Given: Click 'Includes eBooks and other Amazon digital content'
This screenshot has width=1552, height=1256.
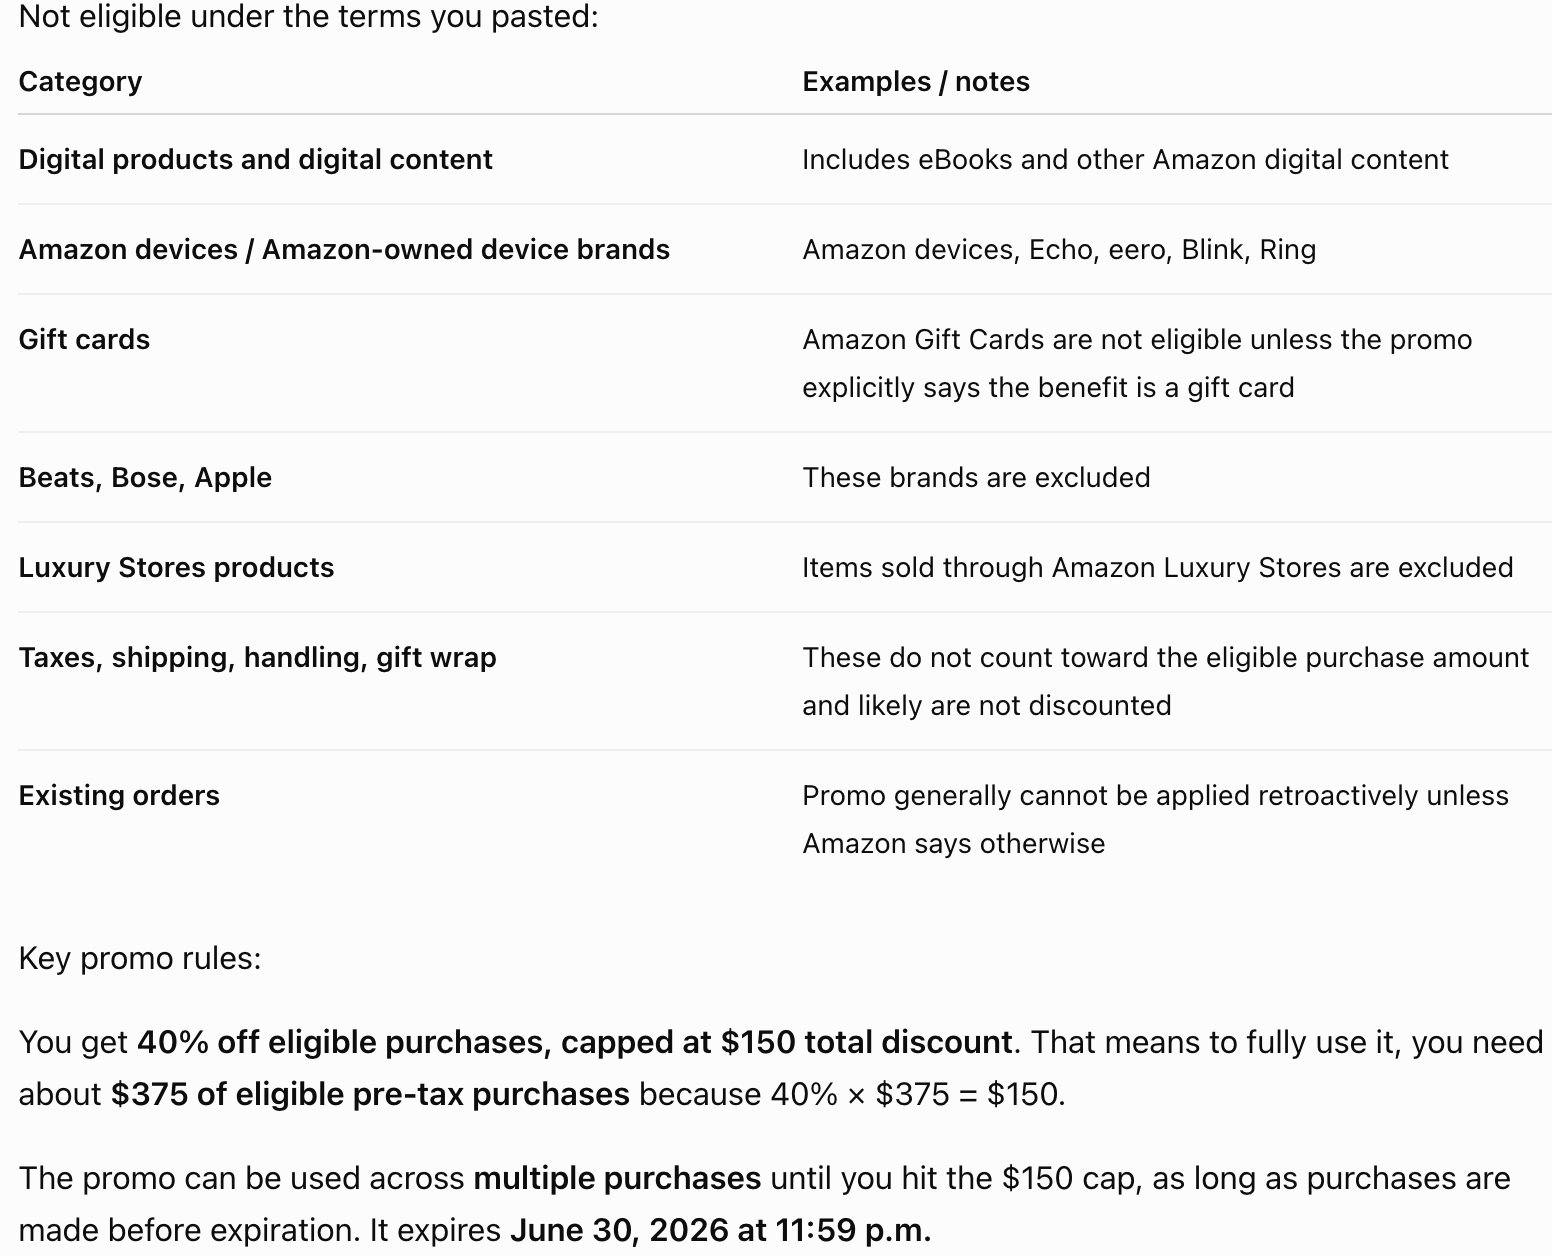Looking at the screenshot, I should (1125, 160).
